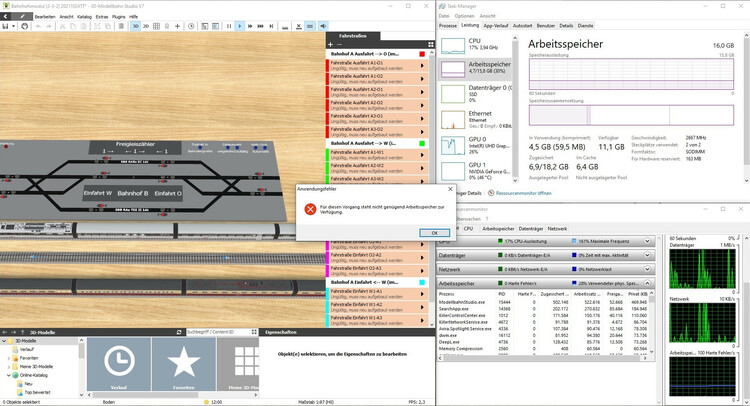This screenshot has width=750, height=406.
Task: Click red color swatch of Bahnhof A Ausfahrt
Action: click(x=423, y=54)
